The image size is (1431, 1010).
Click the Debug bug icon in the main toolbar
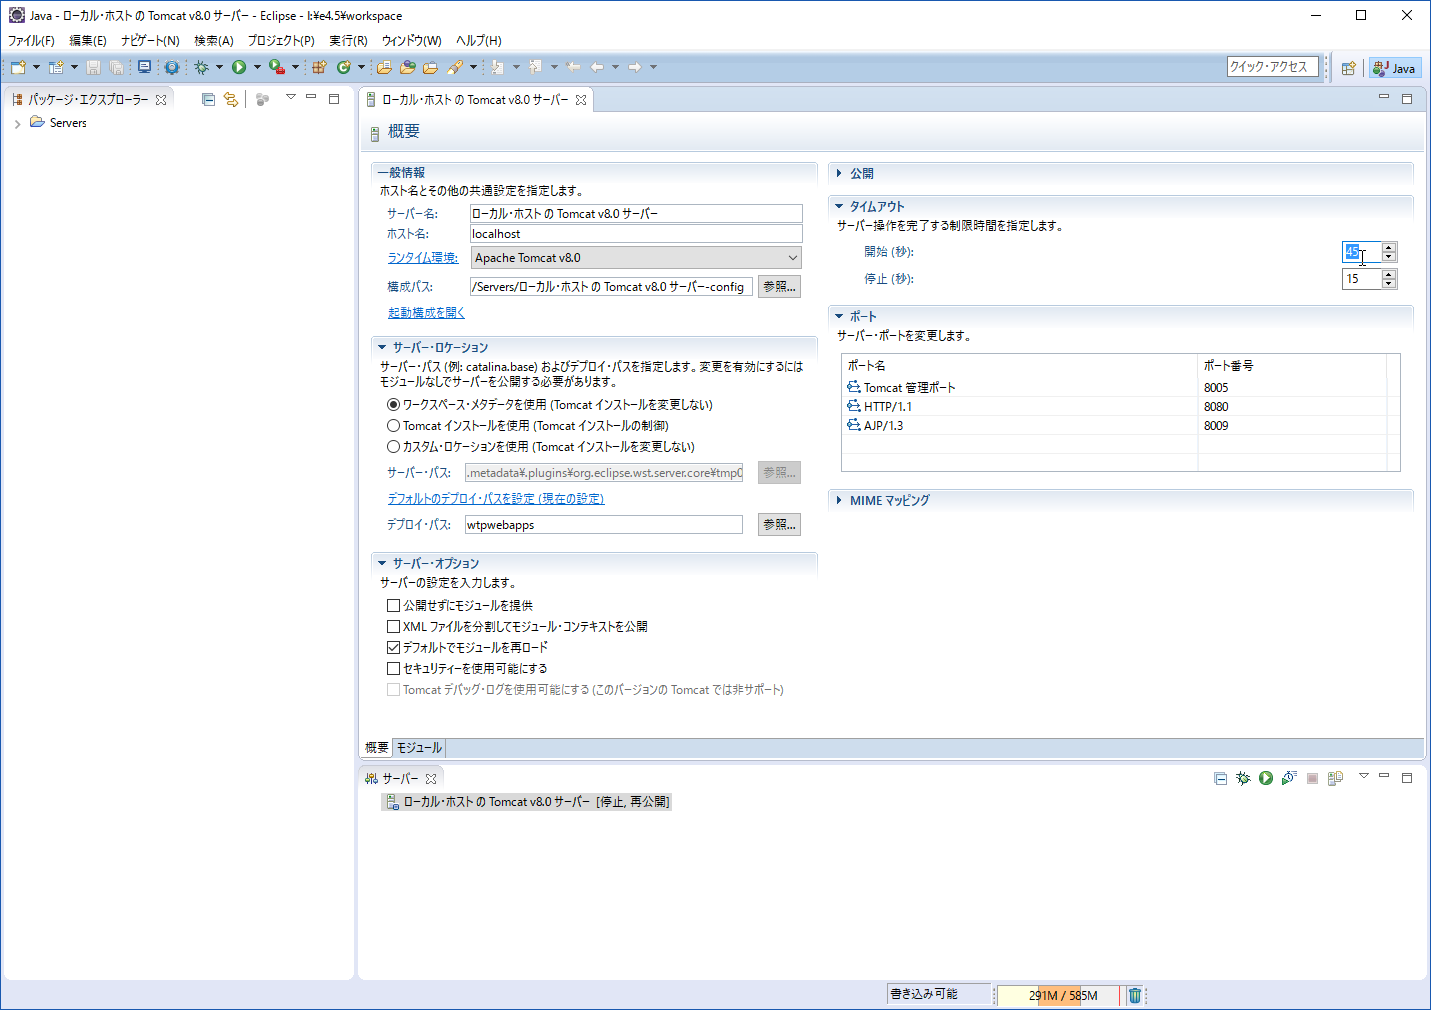click(x=201, y=67)
